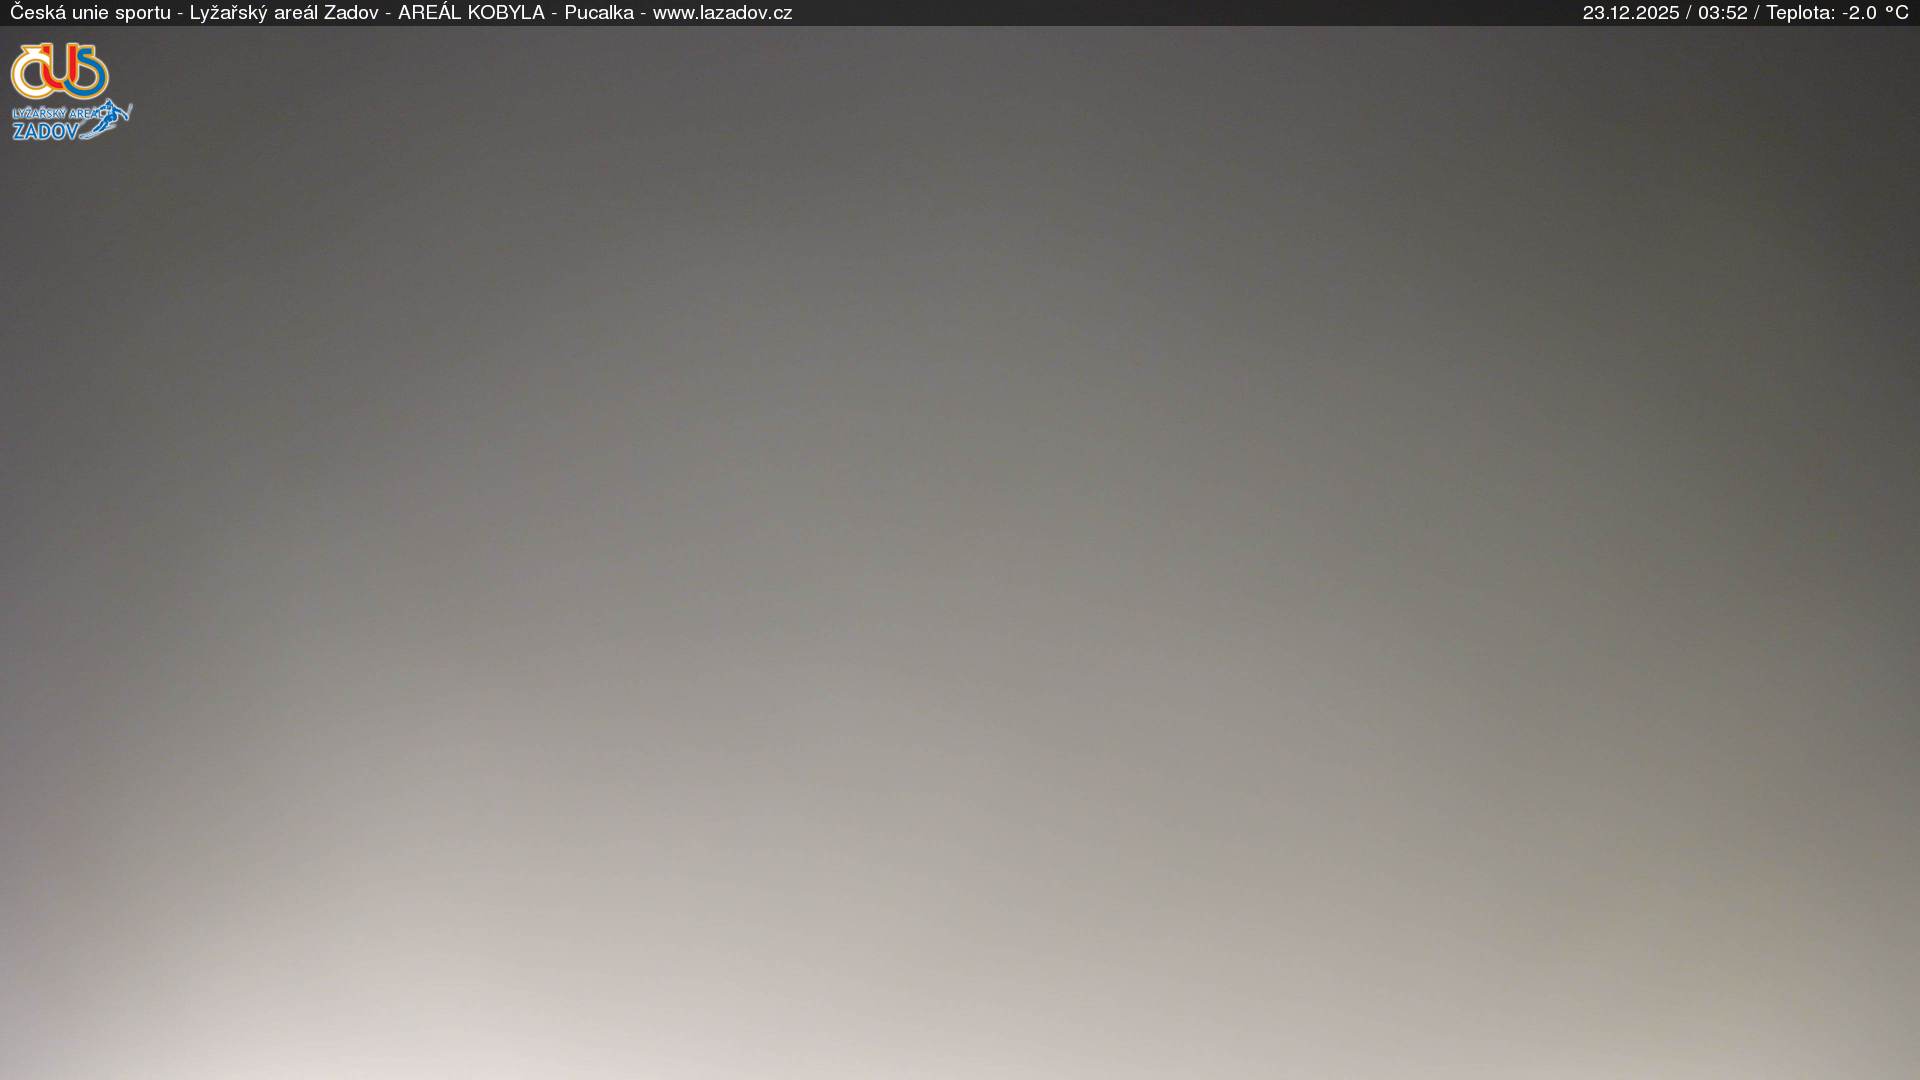
Task: Click the ČUS emblem in the logo
Action: click(59, 71)
